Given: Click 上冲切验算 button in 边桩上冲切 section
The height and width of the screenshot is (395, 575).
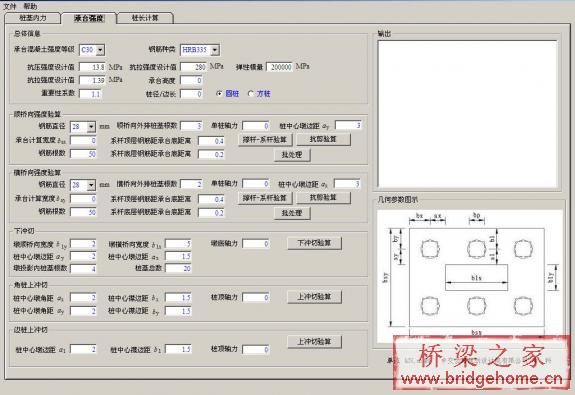Looking at the screenshot, I should [314, 342].
